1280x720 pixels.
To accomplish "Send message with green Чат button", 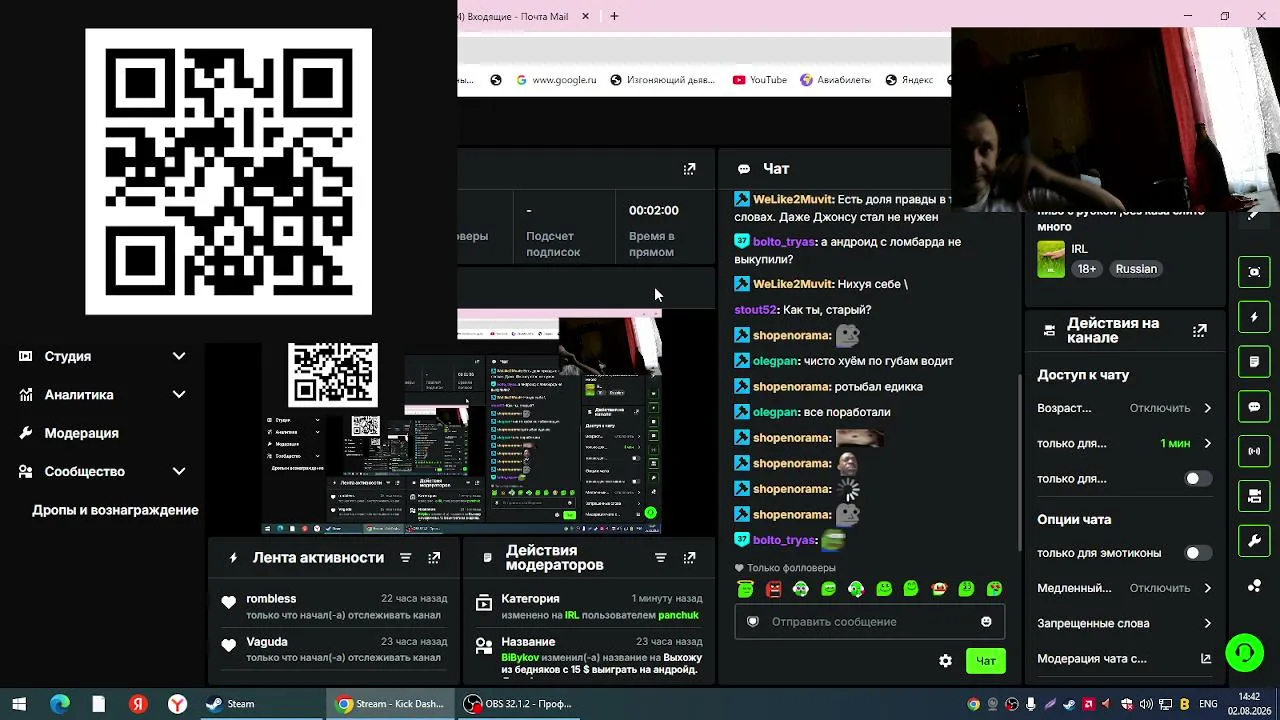I will coord(986,661).
